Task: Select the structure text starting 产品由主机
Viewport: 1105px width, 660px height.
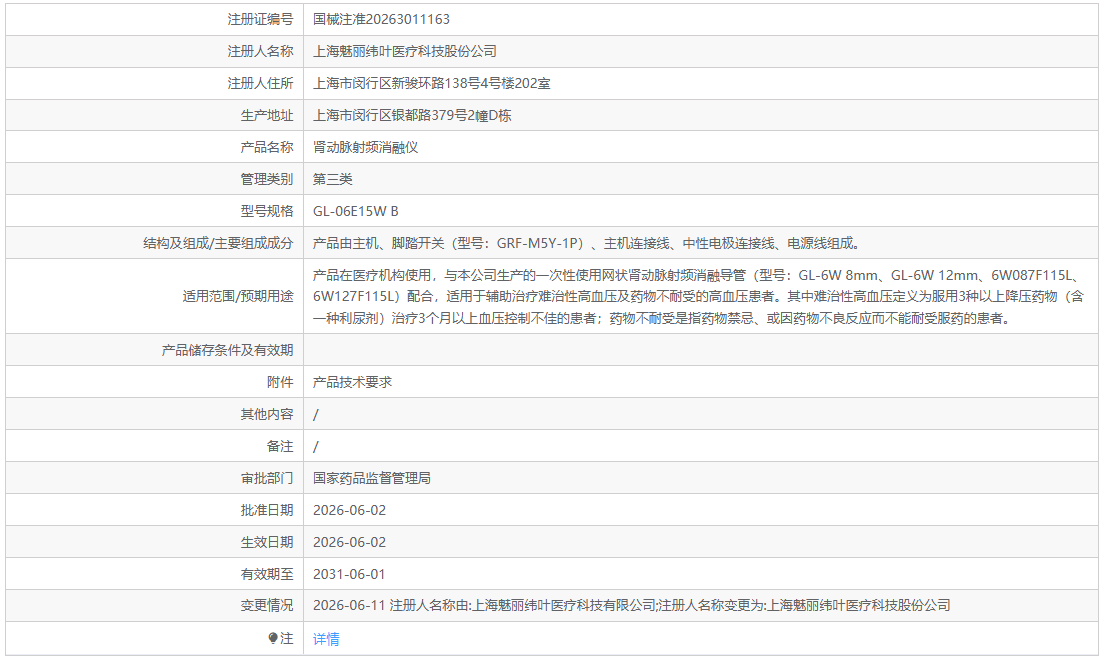Action: click(x=586, y=243)
